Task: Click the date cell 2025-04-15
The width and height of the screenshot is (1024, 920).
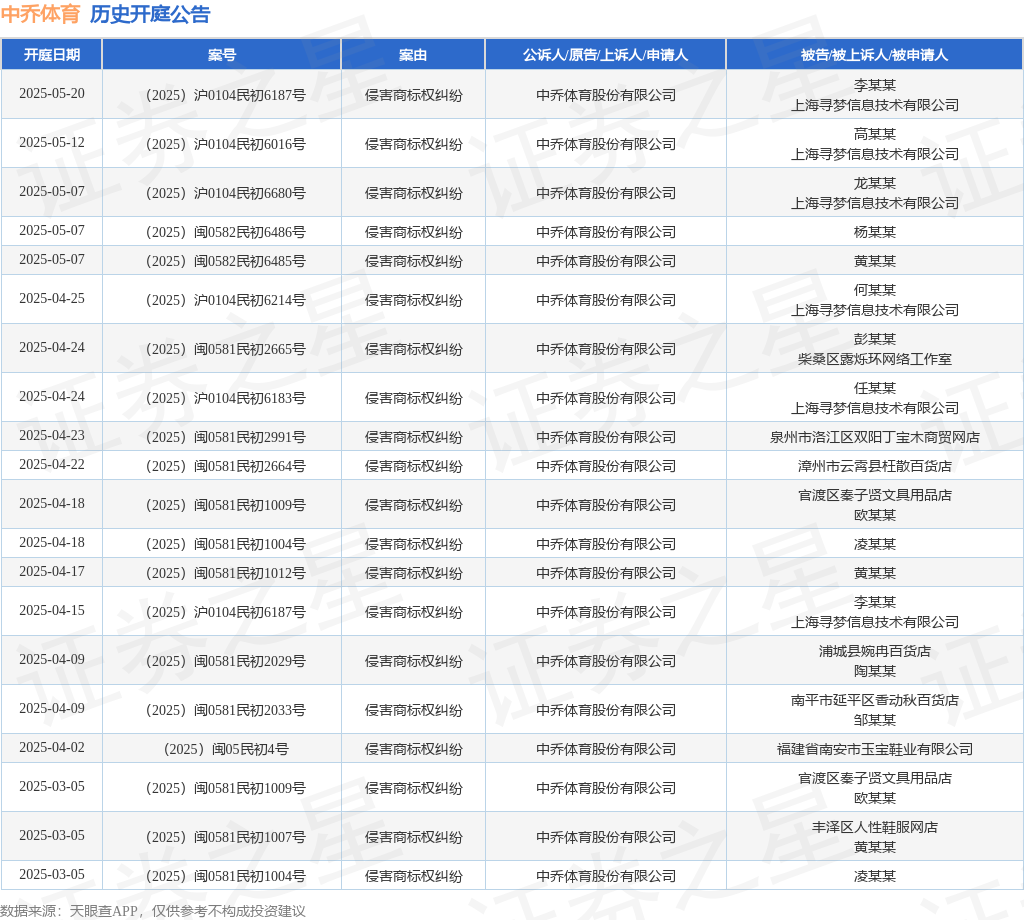Action: tap(52, 611)
